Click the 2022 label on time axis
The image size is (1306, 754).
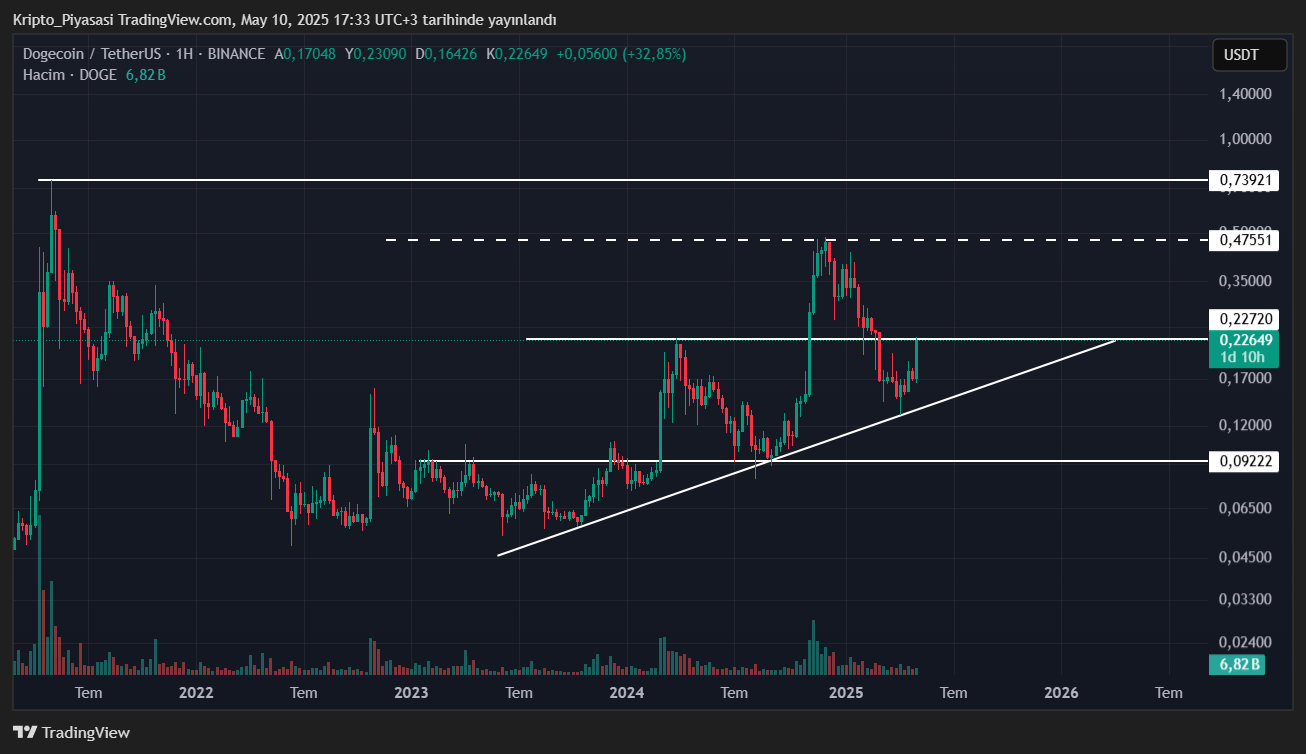coord(195,692)
